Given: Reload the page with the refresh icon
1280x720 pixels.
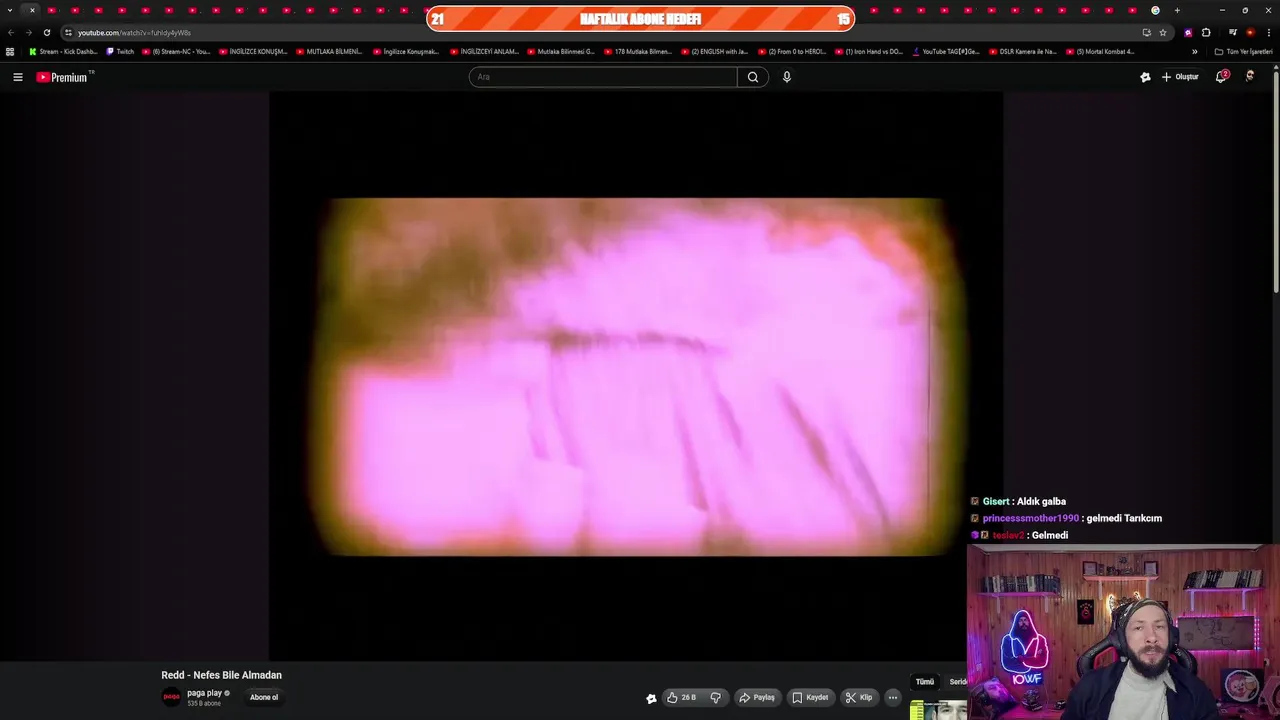Looking at the screenshot, I should point(46,32).
